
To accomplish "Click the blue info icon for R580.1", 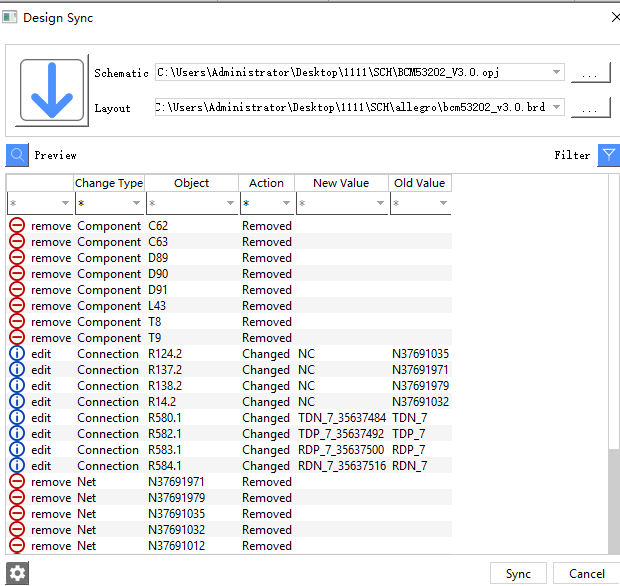I will 17,418.
